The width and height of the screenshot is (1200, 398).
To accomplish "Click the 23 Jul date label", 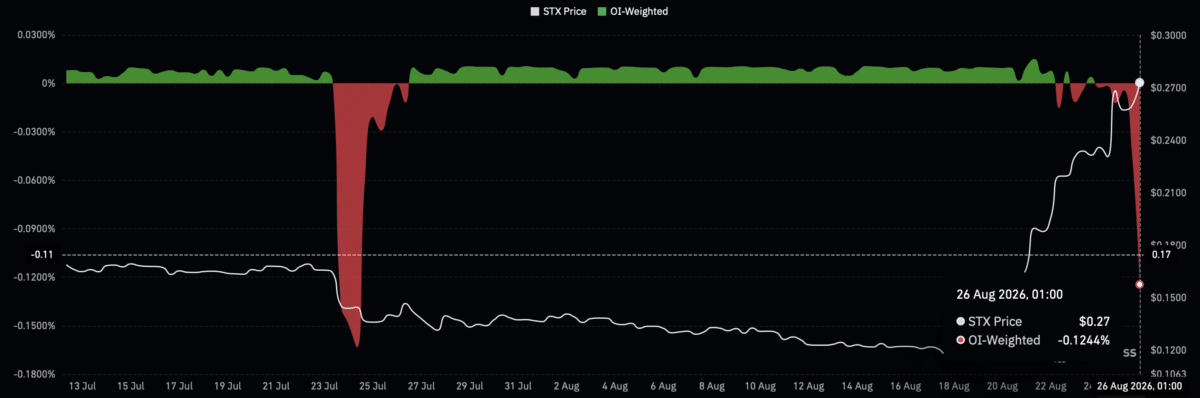I will pyautogui.click(x=324, y=385).
